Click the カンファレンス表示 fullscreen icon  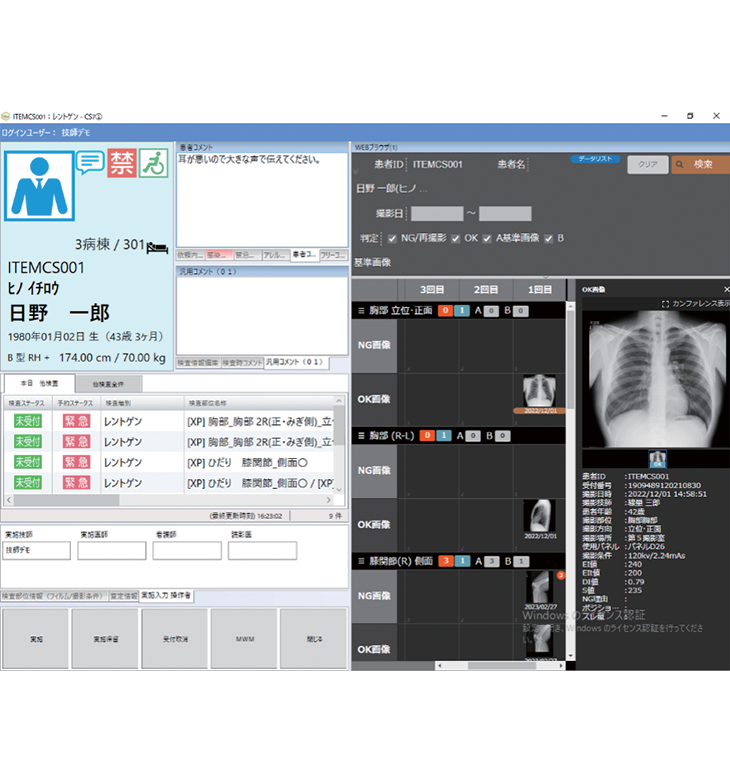(666, 303)
